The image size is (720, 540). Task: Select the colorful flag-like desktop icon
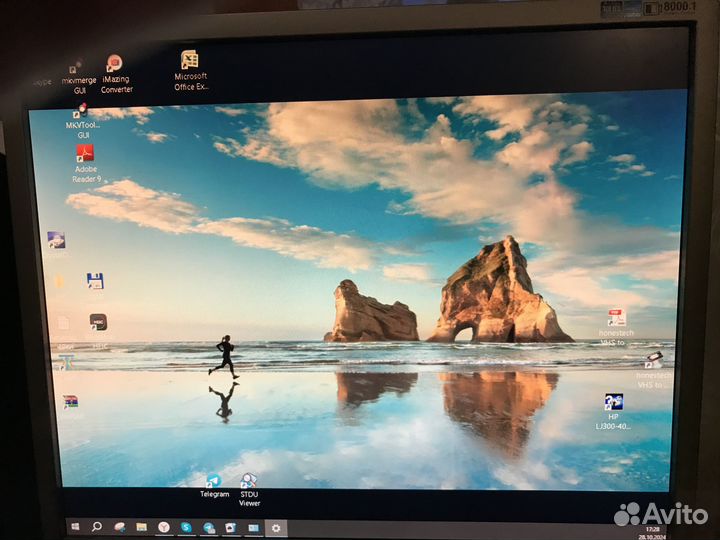pyautogui.click(x=71, y=402)
